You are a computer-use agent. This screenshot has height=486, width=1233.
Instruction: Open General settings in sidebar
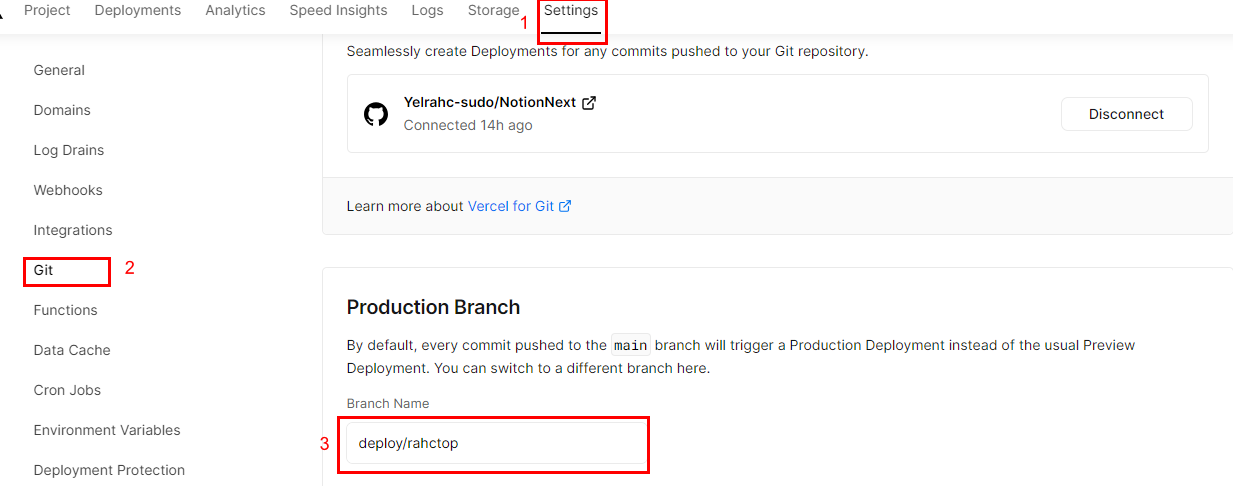click(x=59, y=70)
